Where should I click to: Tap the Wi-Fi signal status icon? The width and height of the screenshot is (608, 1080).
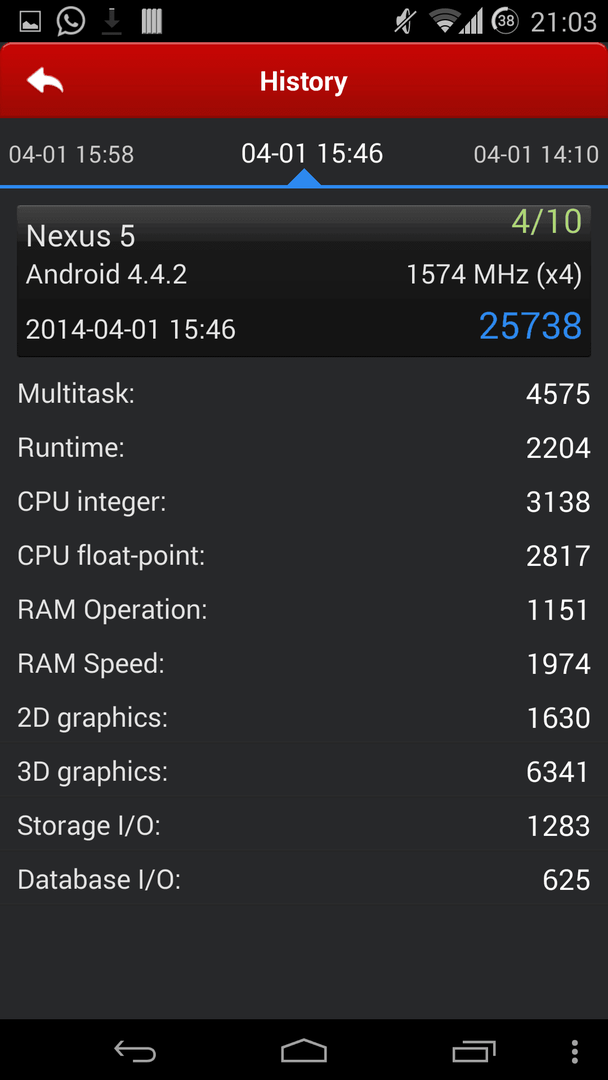click(x=445, y=21)
